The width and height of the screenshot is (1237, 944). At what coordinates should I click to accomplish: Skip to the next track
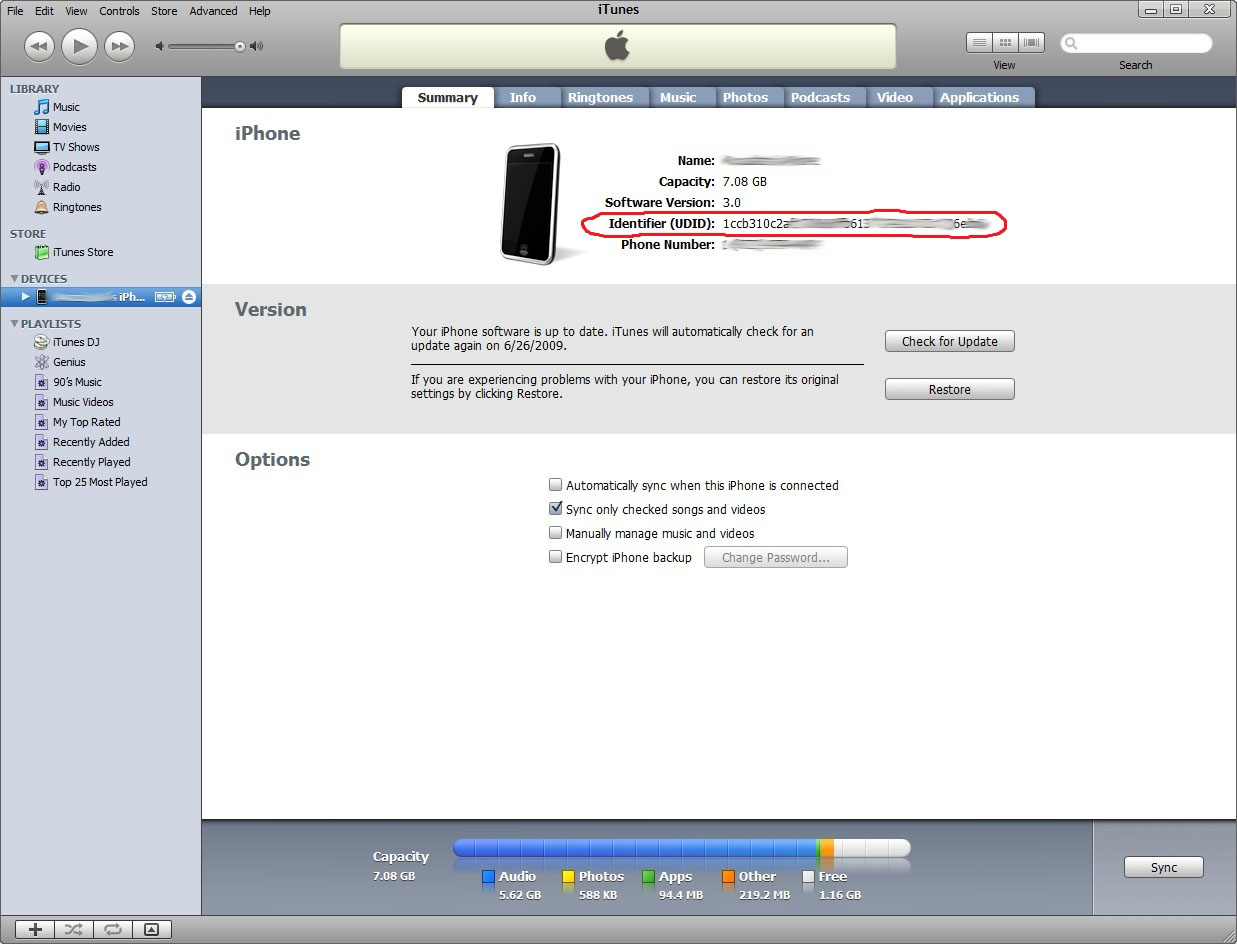[x=119, y=46]
